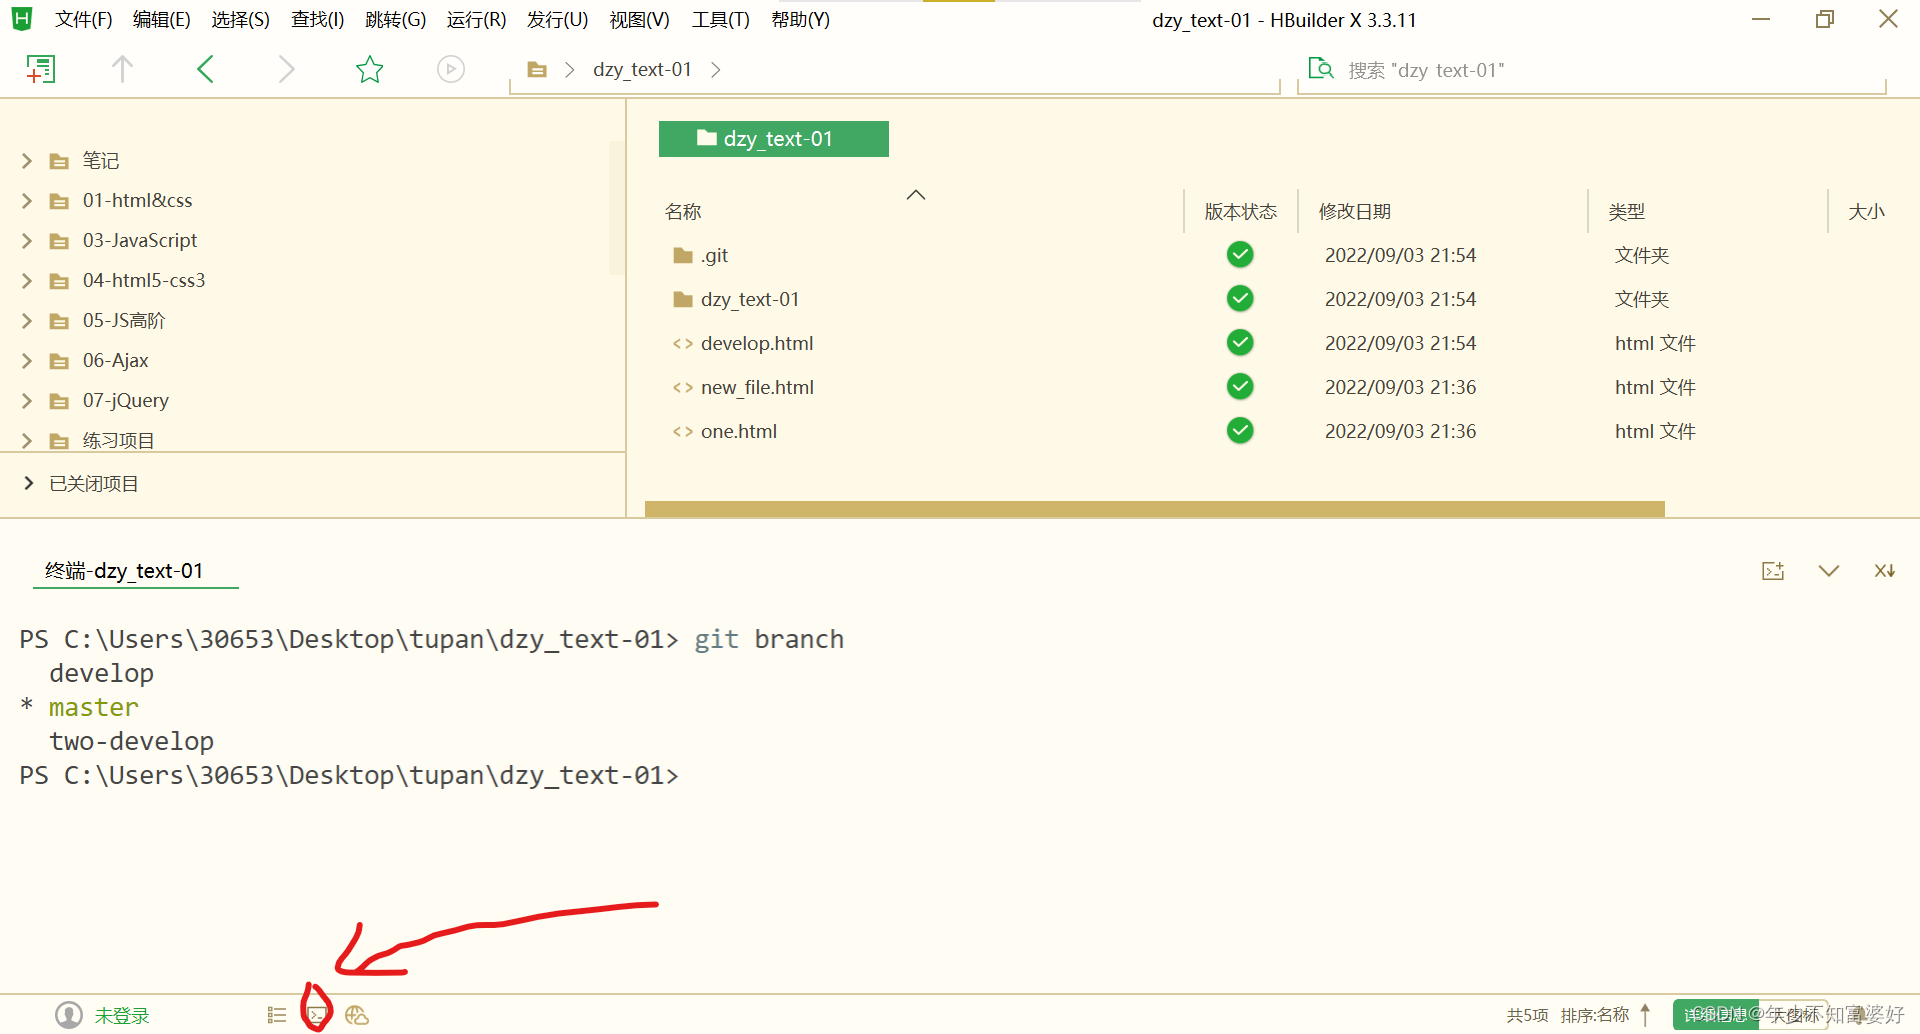Expand the 已关闭项目 section
The width and height of the screenshot is (1920, 1034).
click(x=28, y=482)
